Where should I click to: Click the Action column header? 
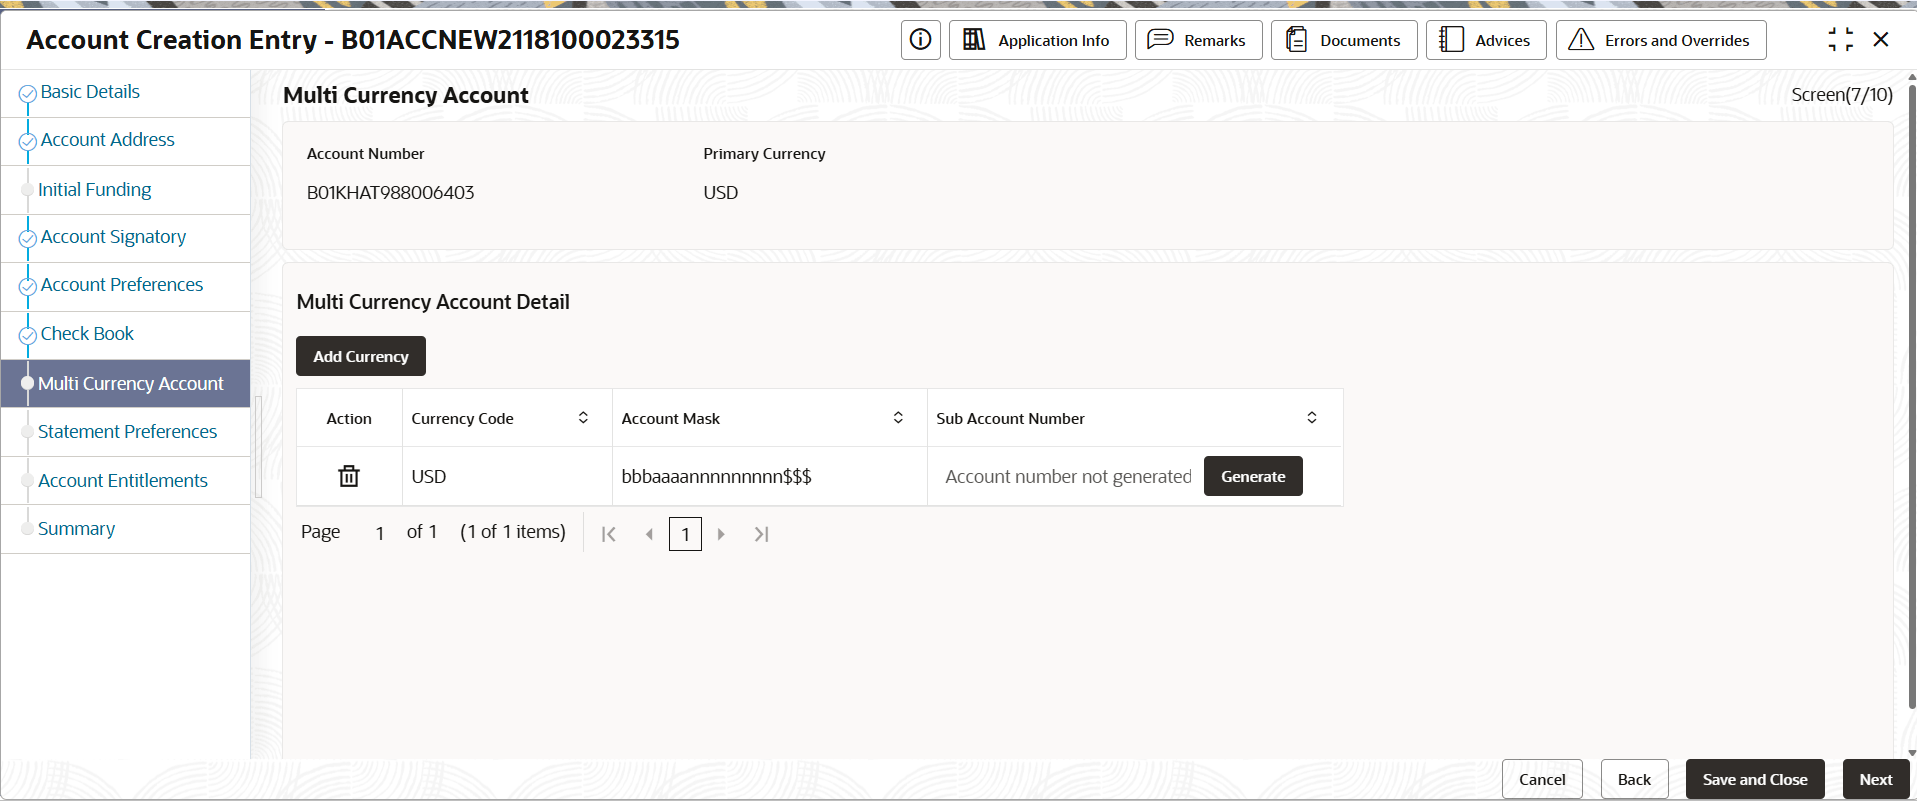[349, 419]
